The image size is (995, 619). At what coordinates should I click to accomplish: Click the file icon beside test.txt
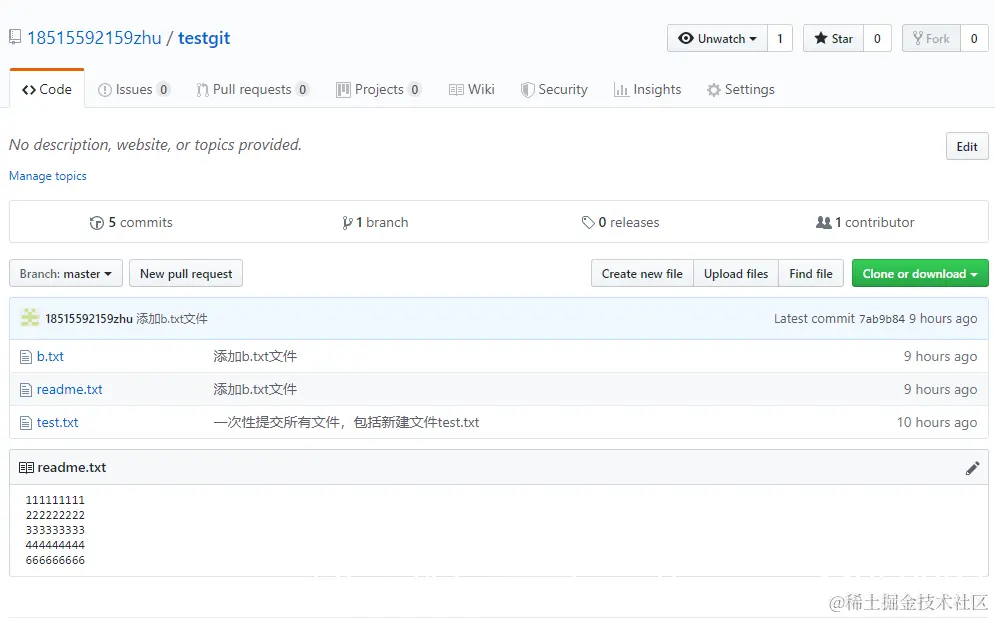point(26,423)
